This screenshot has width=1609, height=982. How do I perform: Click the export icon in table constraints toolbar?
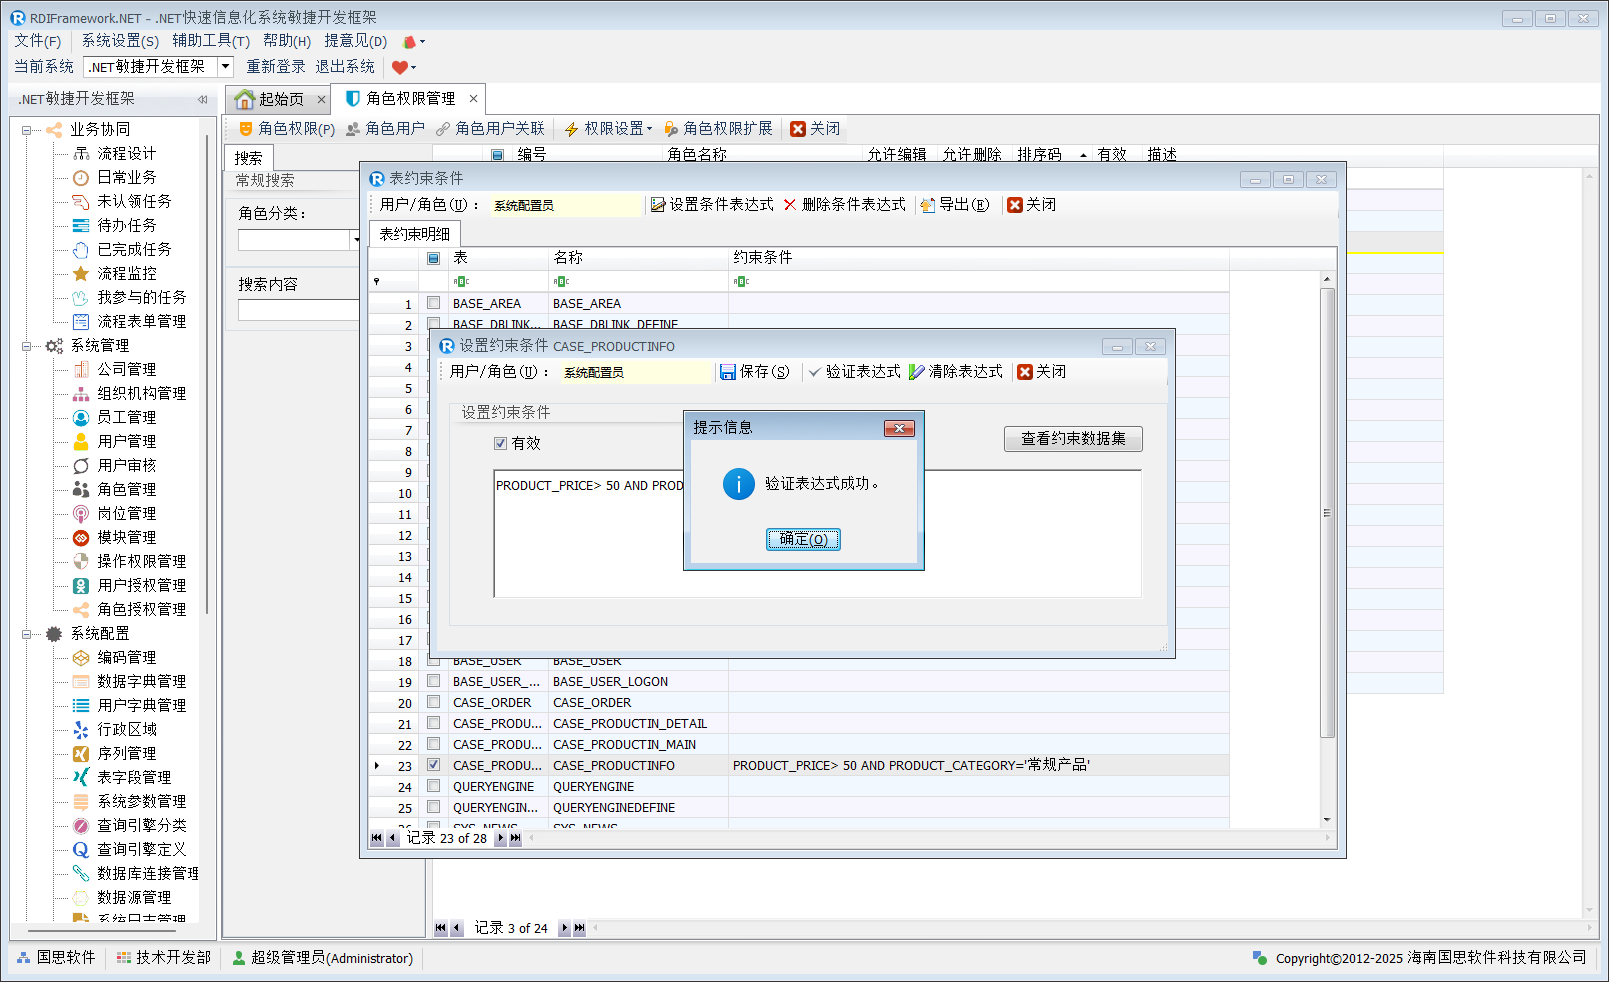928,205
